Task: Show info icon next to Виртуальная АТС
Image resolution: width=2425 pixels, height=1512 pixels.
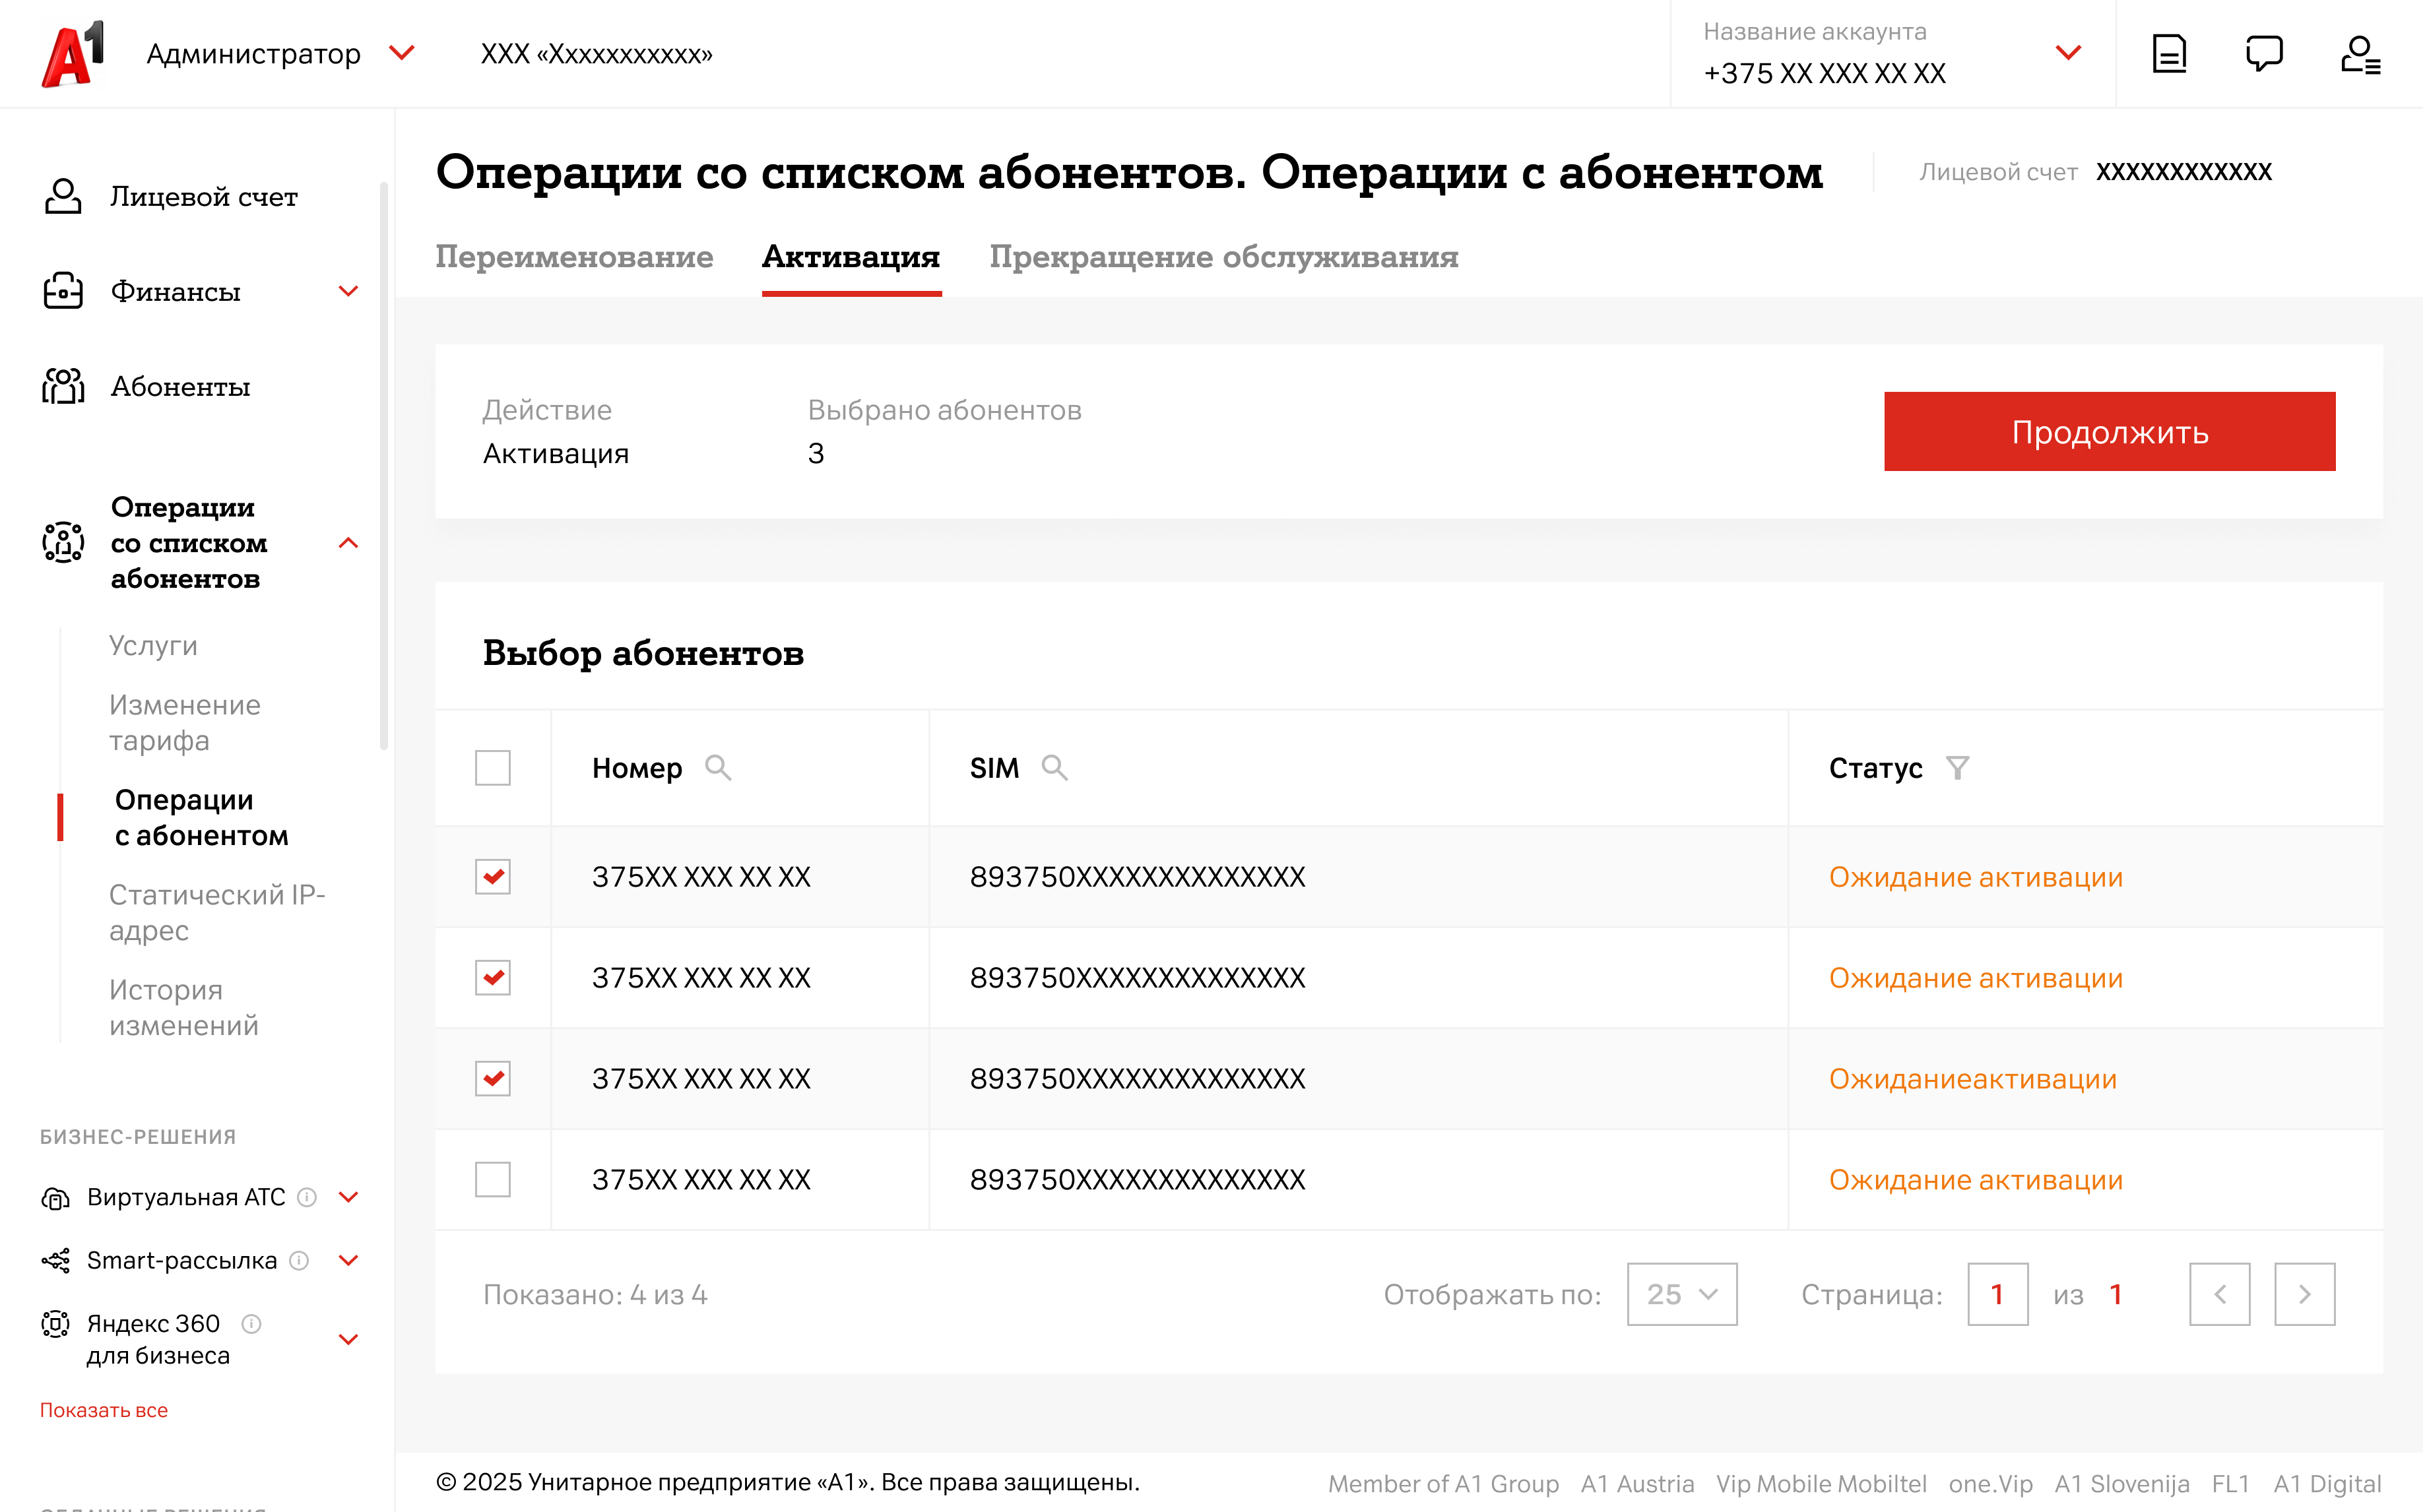Action: (308, 1197)
